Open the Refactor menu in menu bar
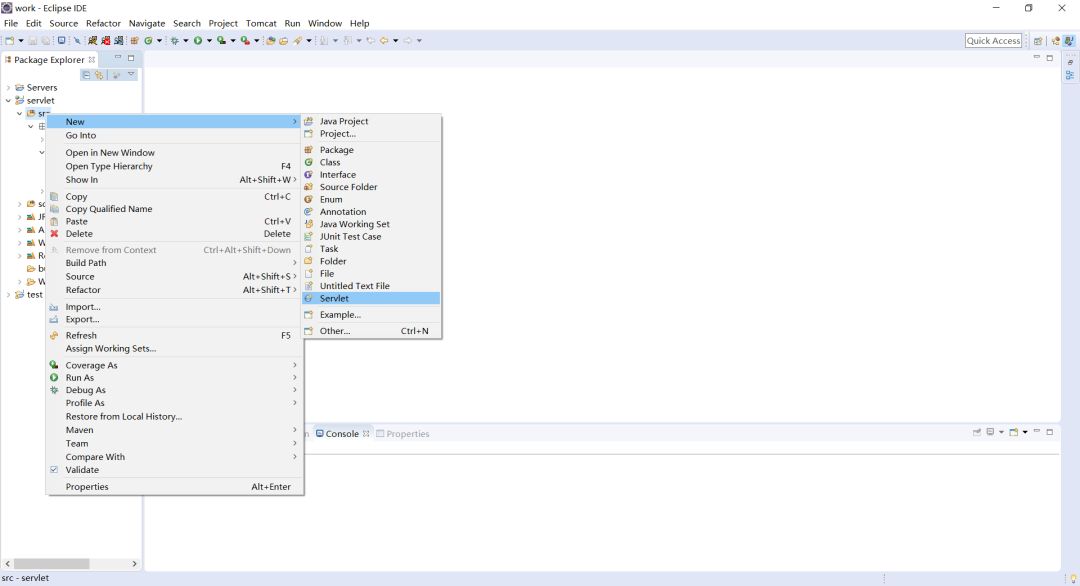The height and width of the screenshot is (586, 1080). click(x=103, y=23)
